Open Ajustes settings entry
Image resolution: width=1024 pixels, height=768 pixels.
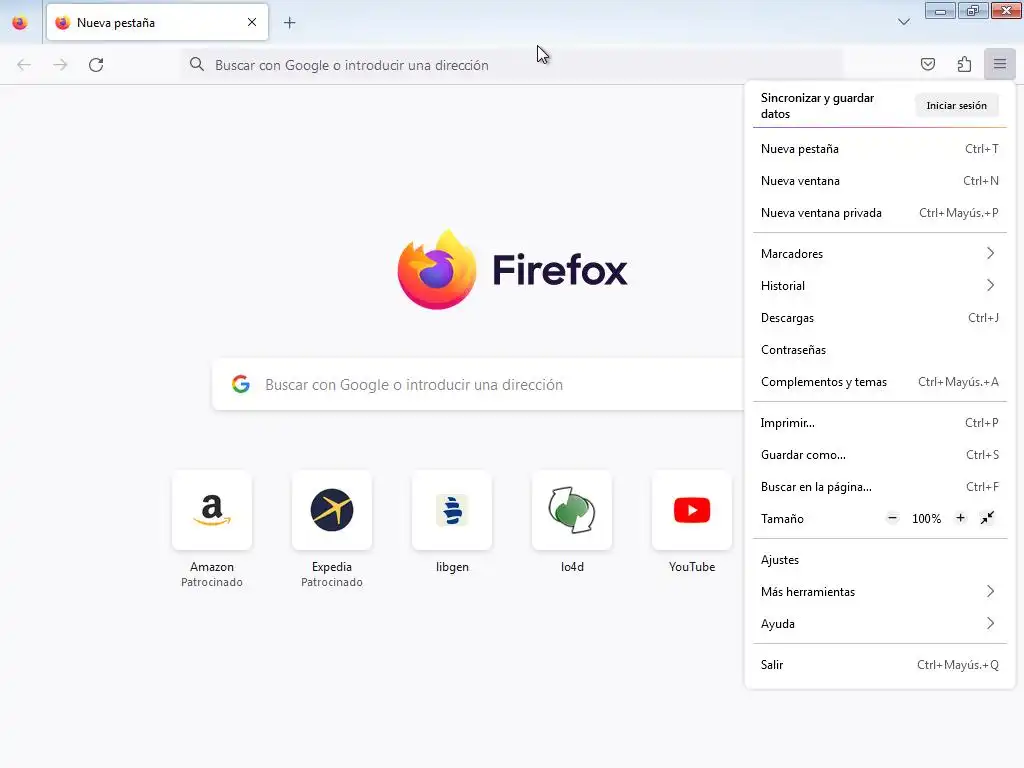879,560
